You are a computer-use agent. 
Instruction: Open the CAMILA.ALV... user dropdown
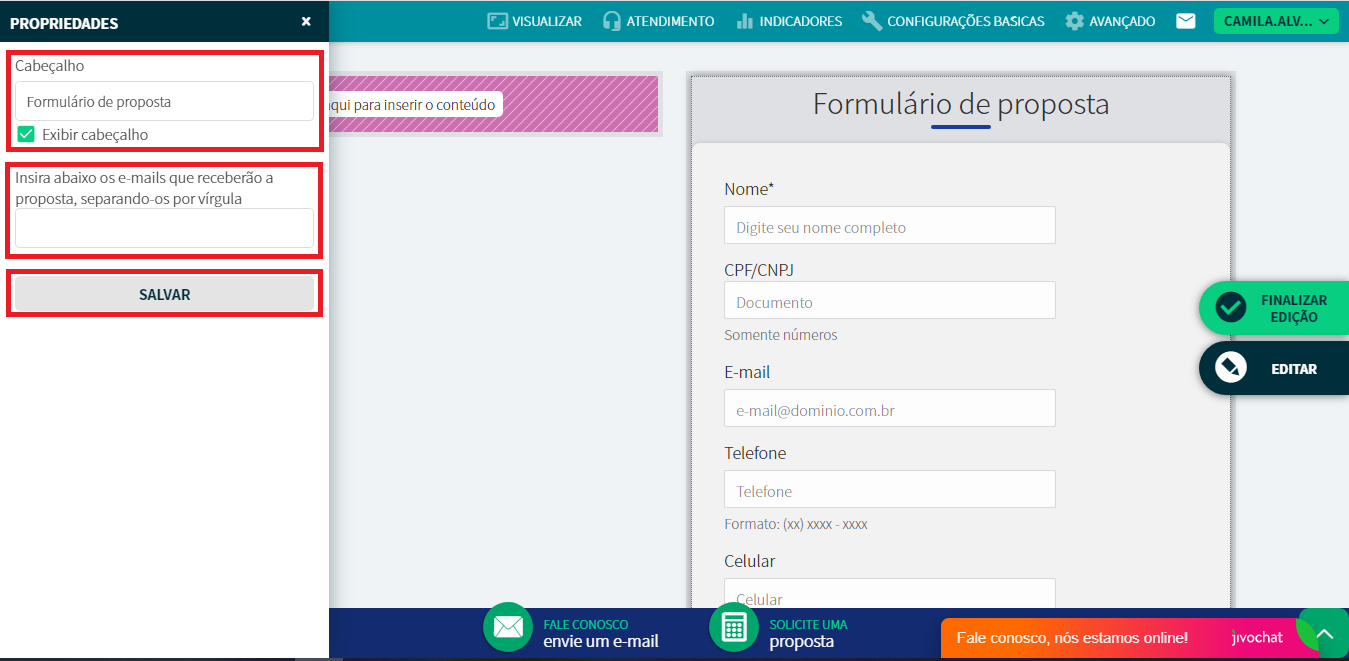[1275, 21]
